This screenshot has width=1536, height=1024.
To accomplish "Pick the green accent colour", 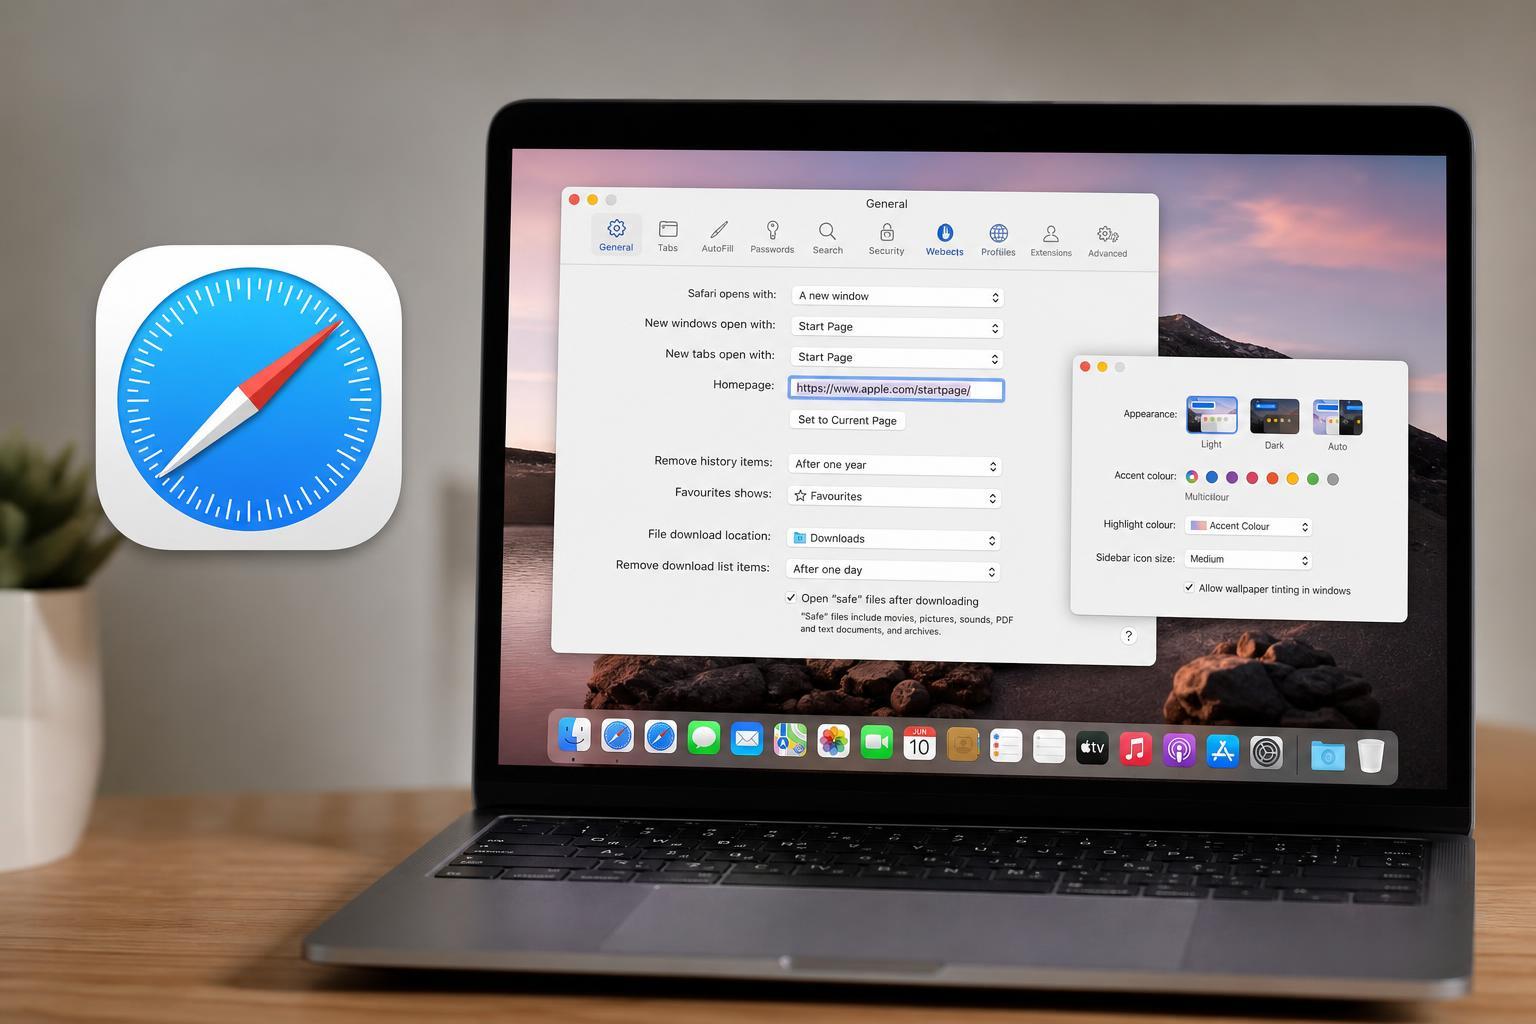I will pos(1313,479).
